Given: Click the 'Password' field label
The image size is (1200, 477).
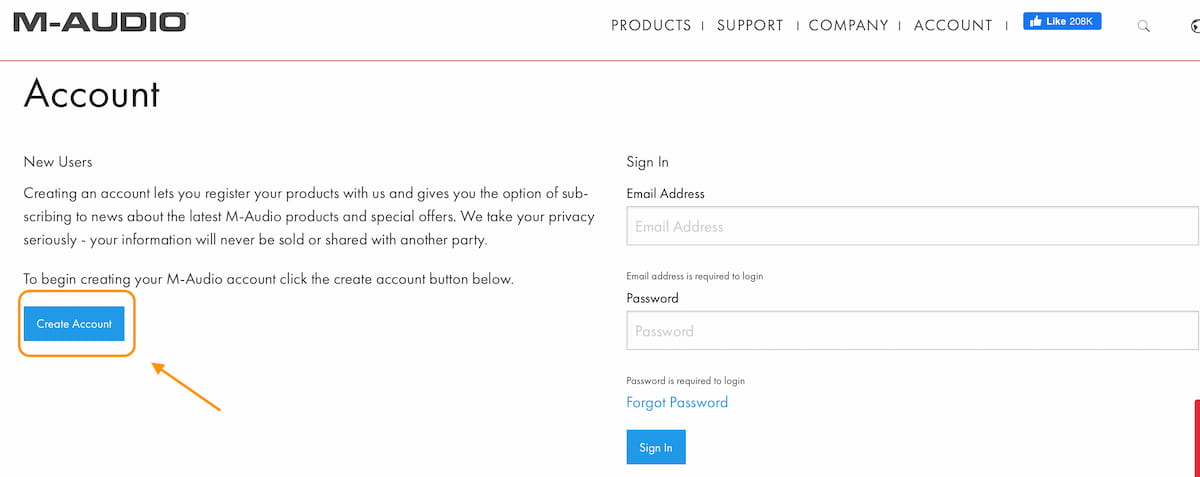Looking at the screenshot, I should tap(653, 298).
